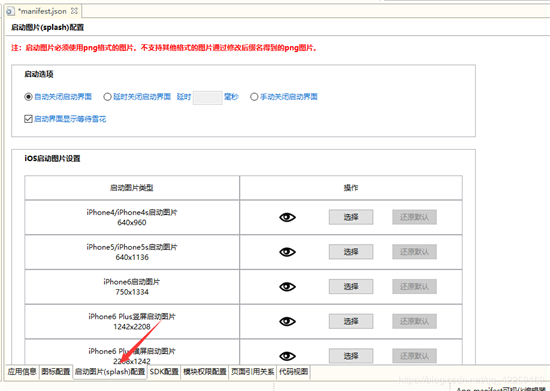Choose image for iPhone4/iPhone4s 640x960 row

point(351,217)
